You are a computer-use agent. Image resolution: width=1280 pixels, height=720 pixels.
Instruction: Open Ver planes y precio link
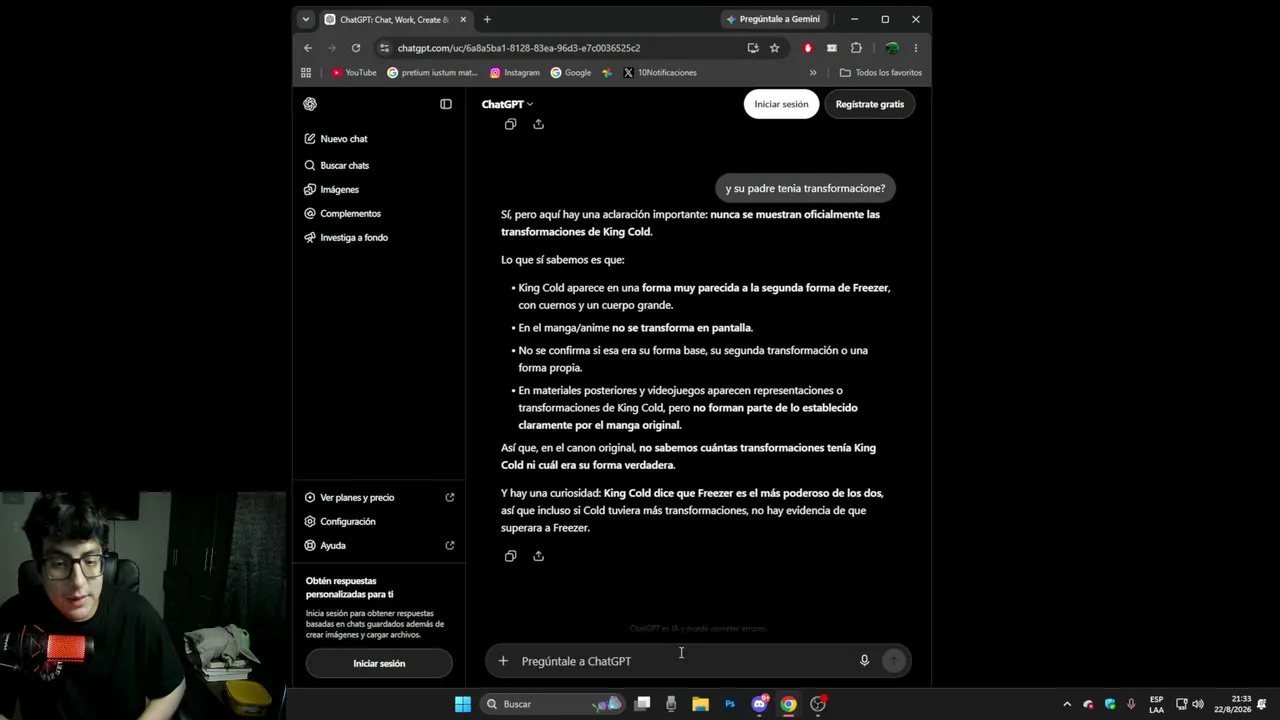click(x=379, y=497)
